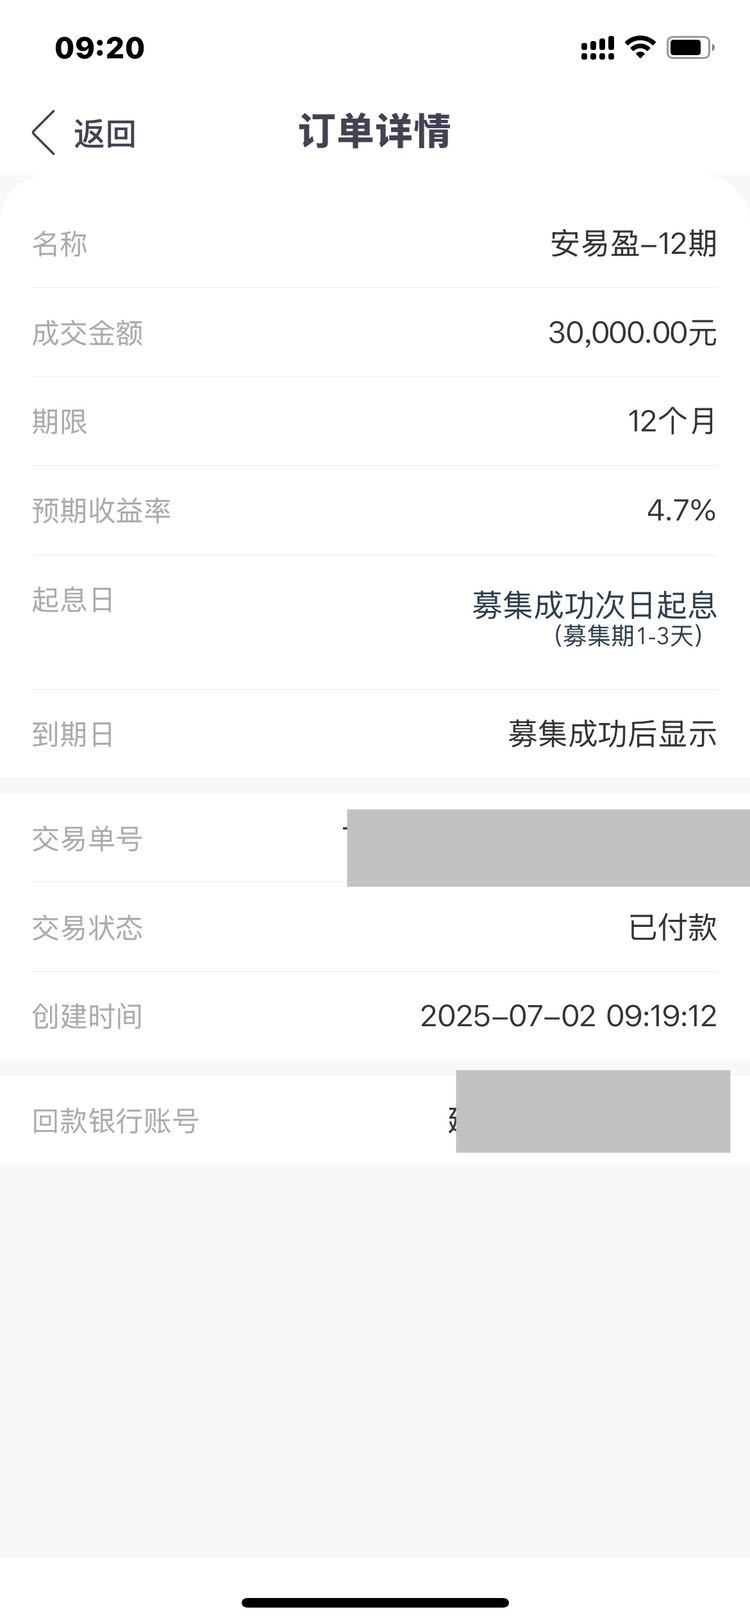Tap product name 安易盈-12期

point(634,243)
